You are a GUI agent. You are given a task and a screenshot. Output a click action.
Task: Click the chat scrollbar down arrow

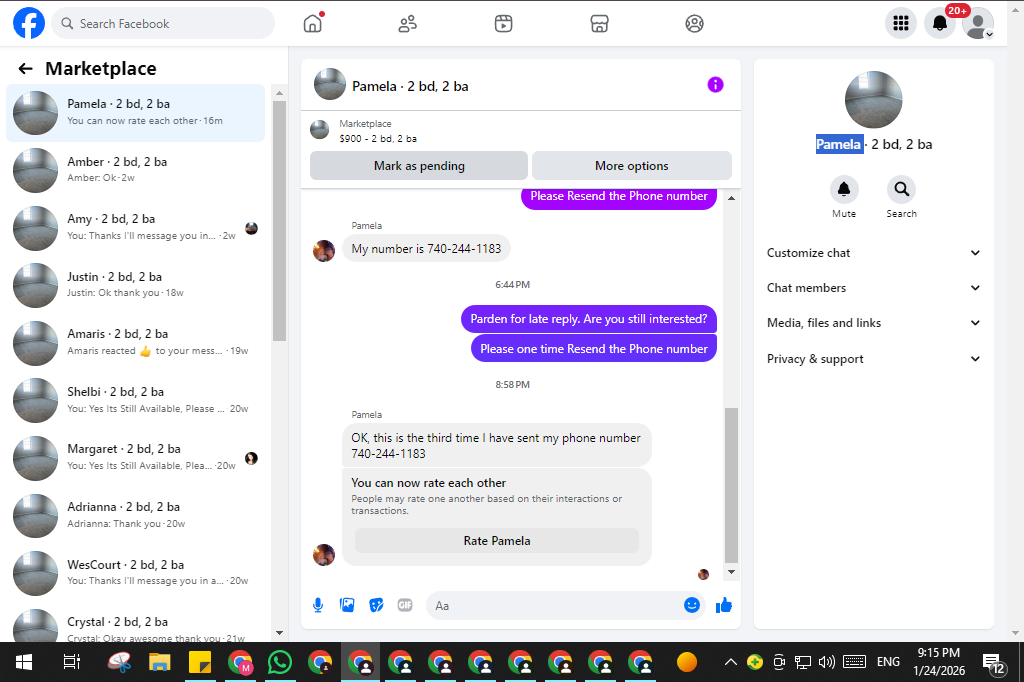pyautogui.click(x=731, y=572)
